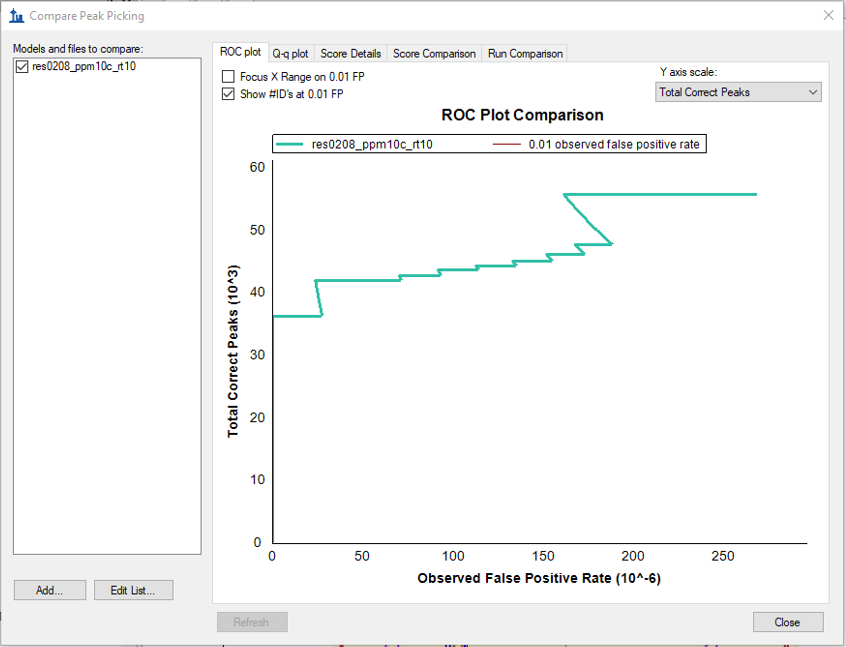Close the Compare Peak Picking dialog with X
This screenshot has width=846, height=647.
(827, 16)
